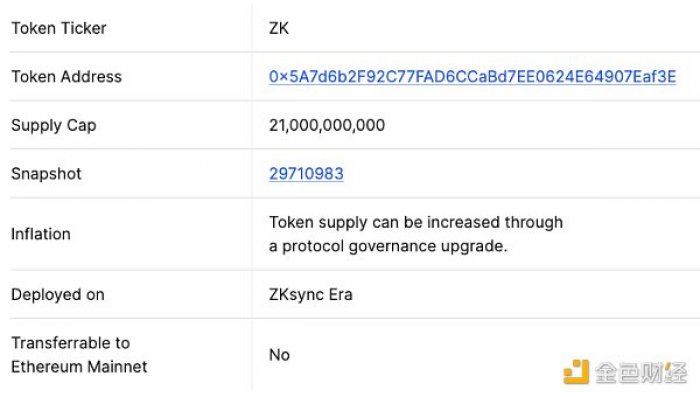Click the 0x prefix of the token address
Screen dimensions: 700x397
279,77
